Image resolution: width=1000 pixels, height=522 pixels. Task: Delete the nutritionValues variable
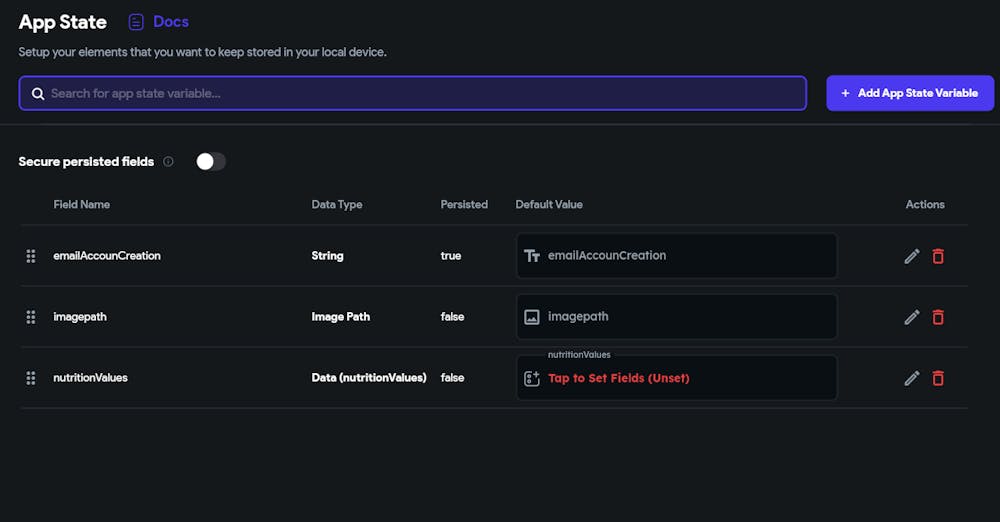click(938, 378)
